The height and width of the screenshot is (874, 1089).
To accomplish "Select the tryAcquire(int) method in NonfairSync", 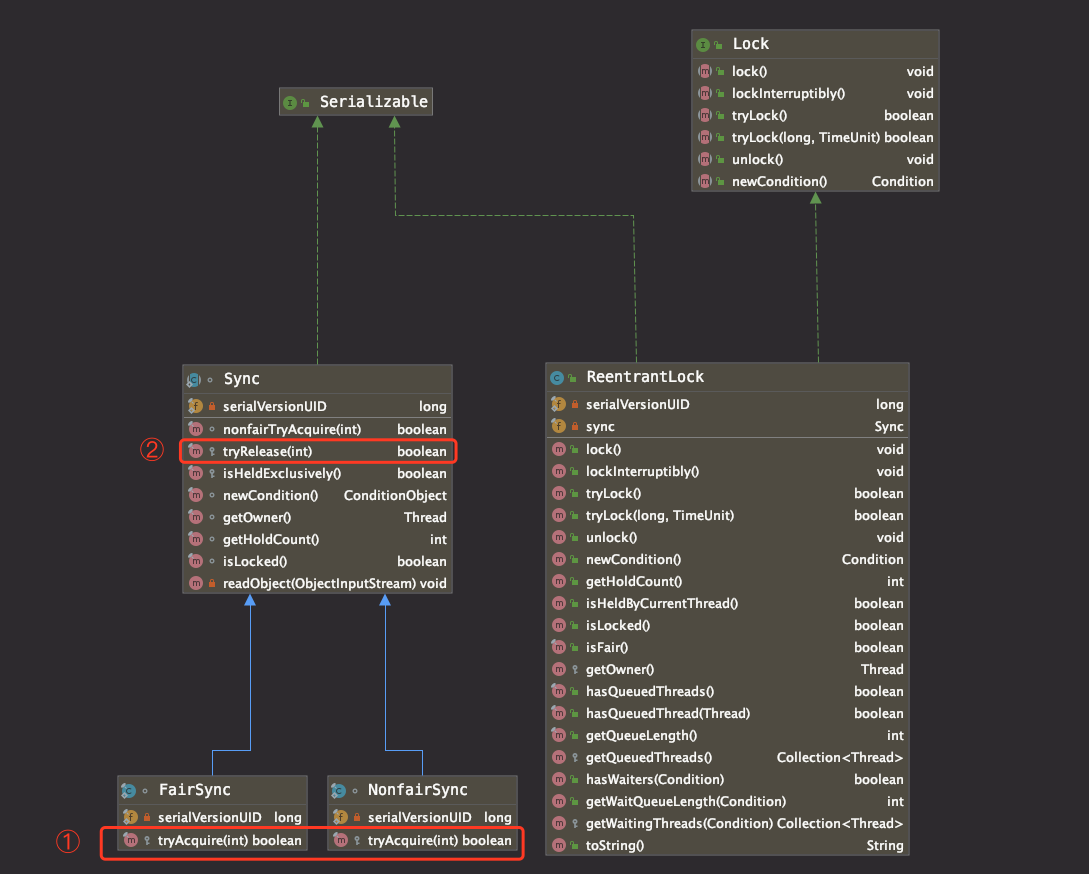I will click(422, 841).
